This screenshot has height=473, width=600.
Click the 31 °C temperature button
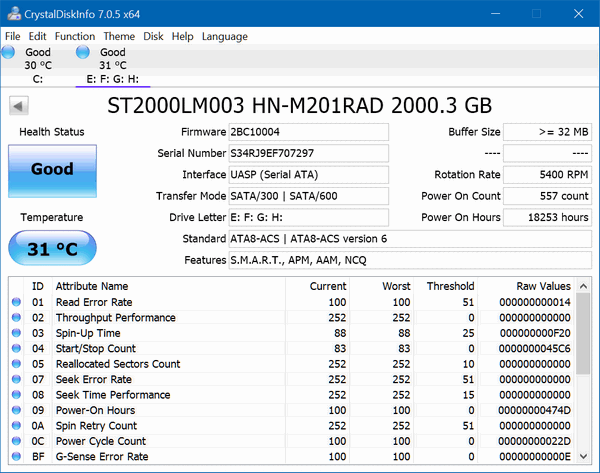(x=52, y=248)
